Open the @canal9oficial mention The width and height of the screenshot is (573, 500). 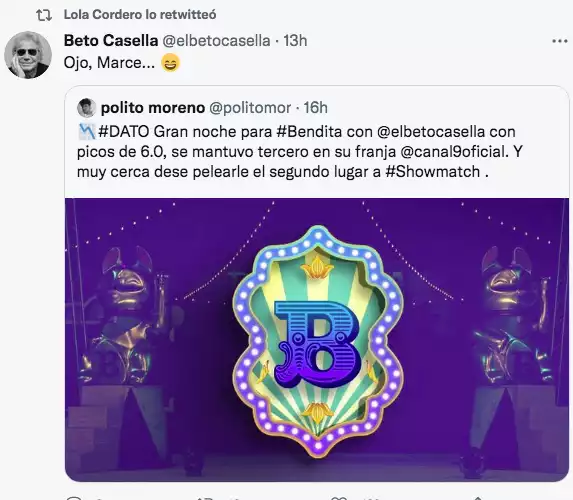point(454,152)
